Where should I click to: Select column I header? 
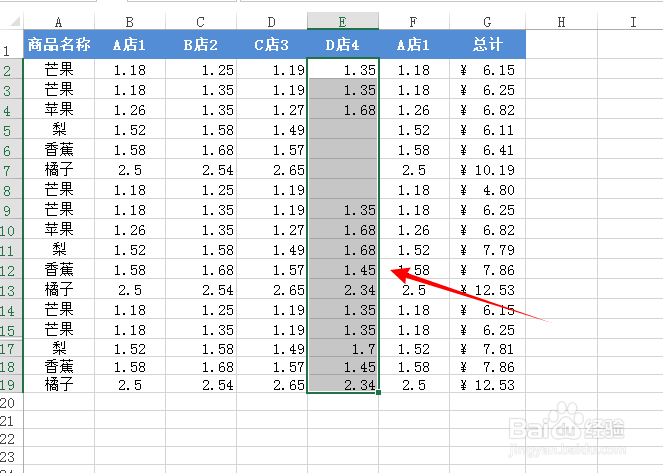[x=633, y=22]
